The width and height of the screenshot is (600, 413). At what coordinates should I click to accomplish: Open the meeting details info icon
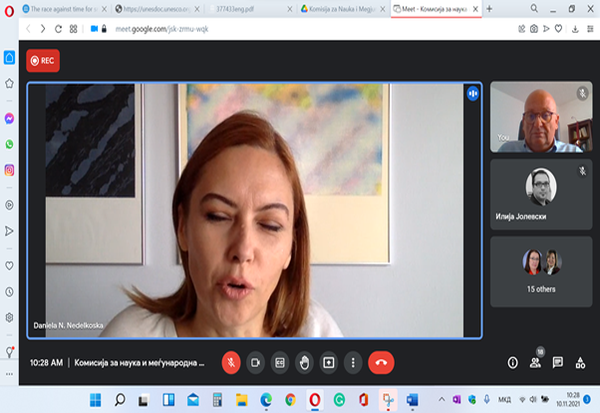click(x=512, y=362)
